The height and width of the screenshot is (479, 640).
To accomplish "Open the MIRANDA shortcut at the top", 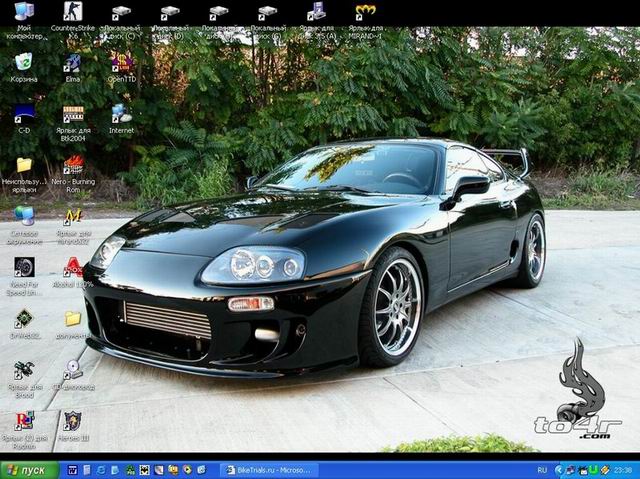I will click(365, 13).
